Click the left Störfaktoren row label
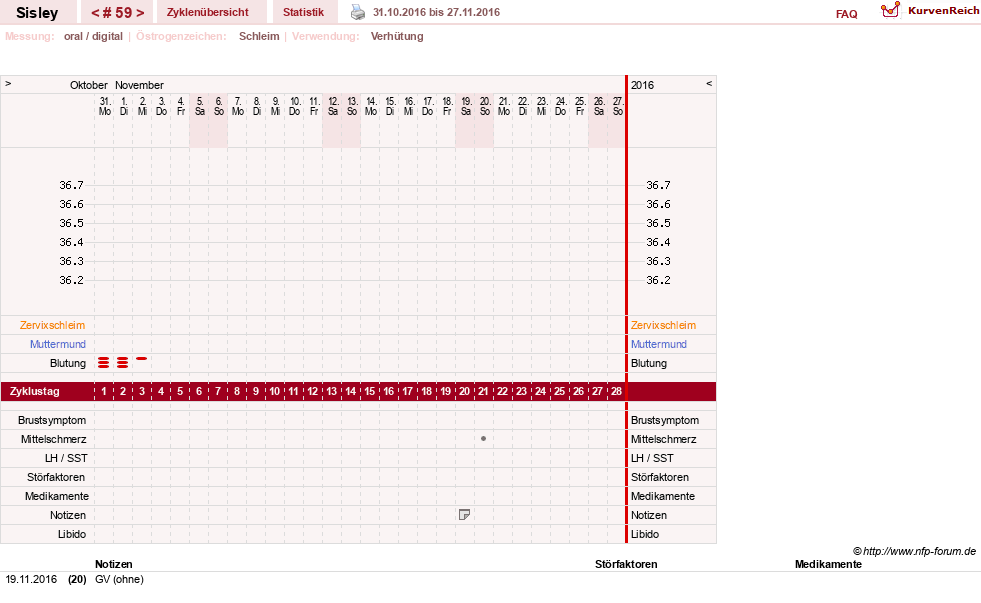This screenshot has height=603, width=981. (x=56, y=477)
